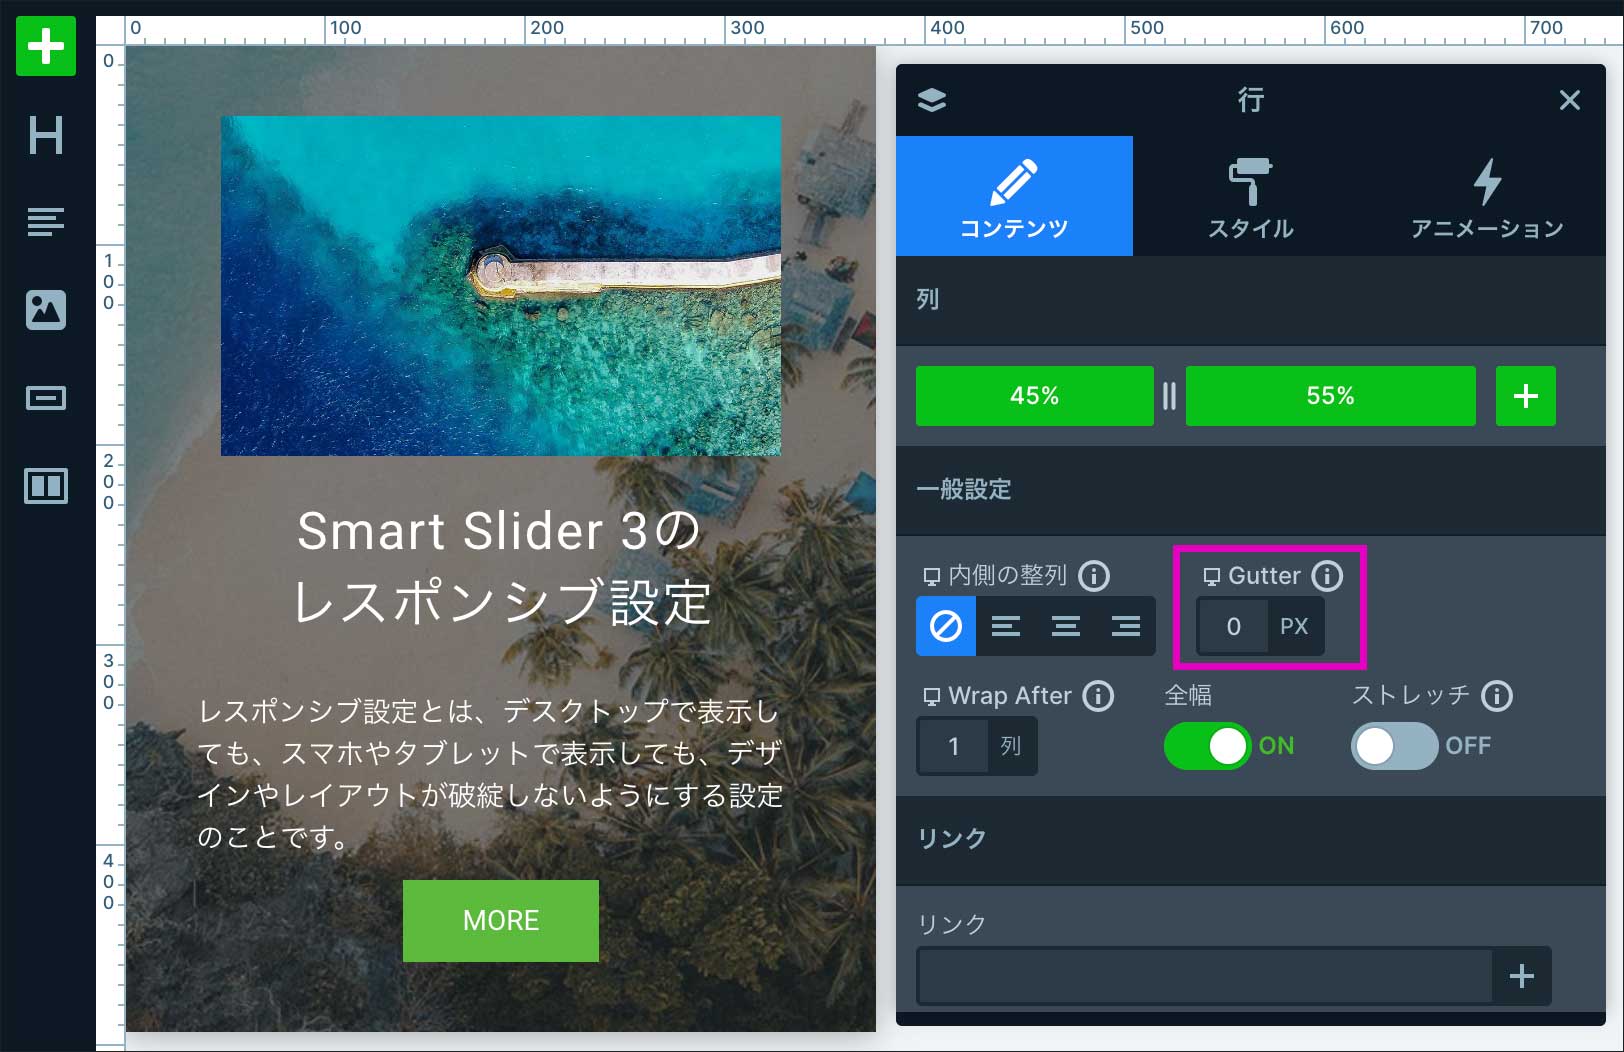Add a text paragraph layer
The image size is (1624, 1052).
click(x=46, y=221)
